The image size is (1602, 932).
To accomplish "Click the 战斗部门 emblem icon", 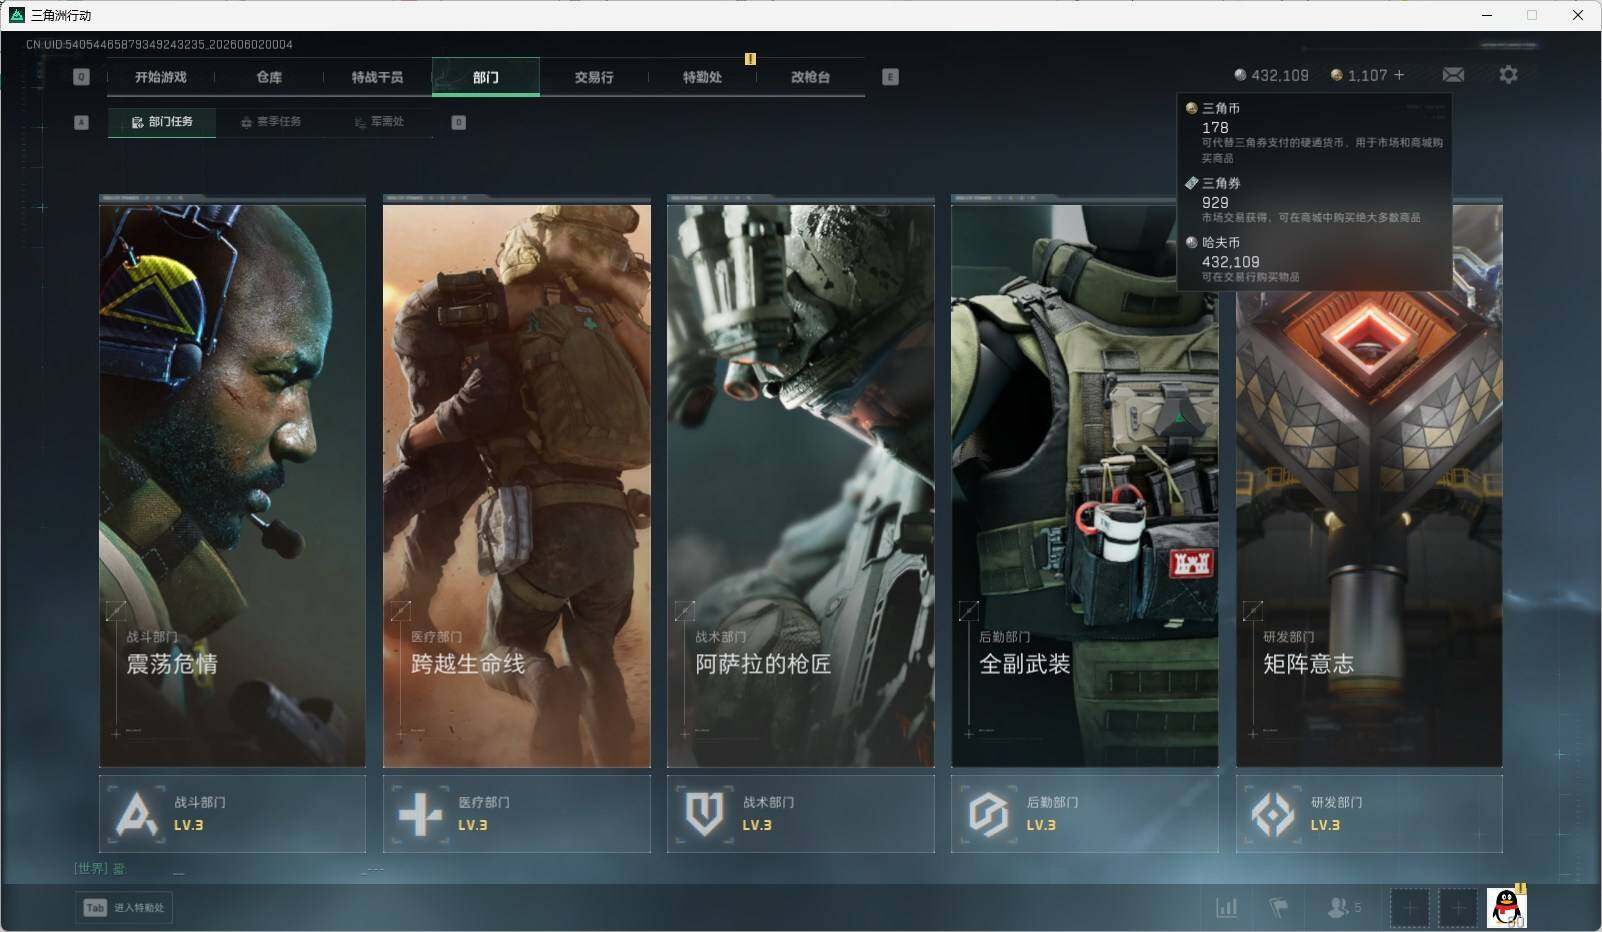I will click(136, 814).
